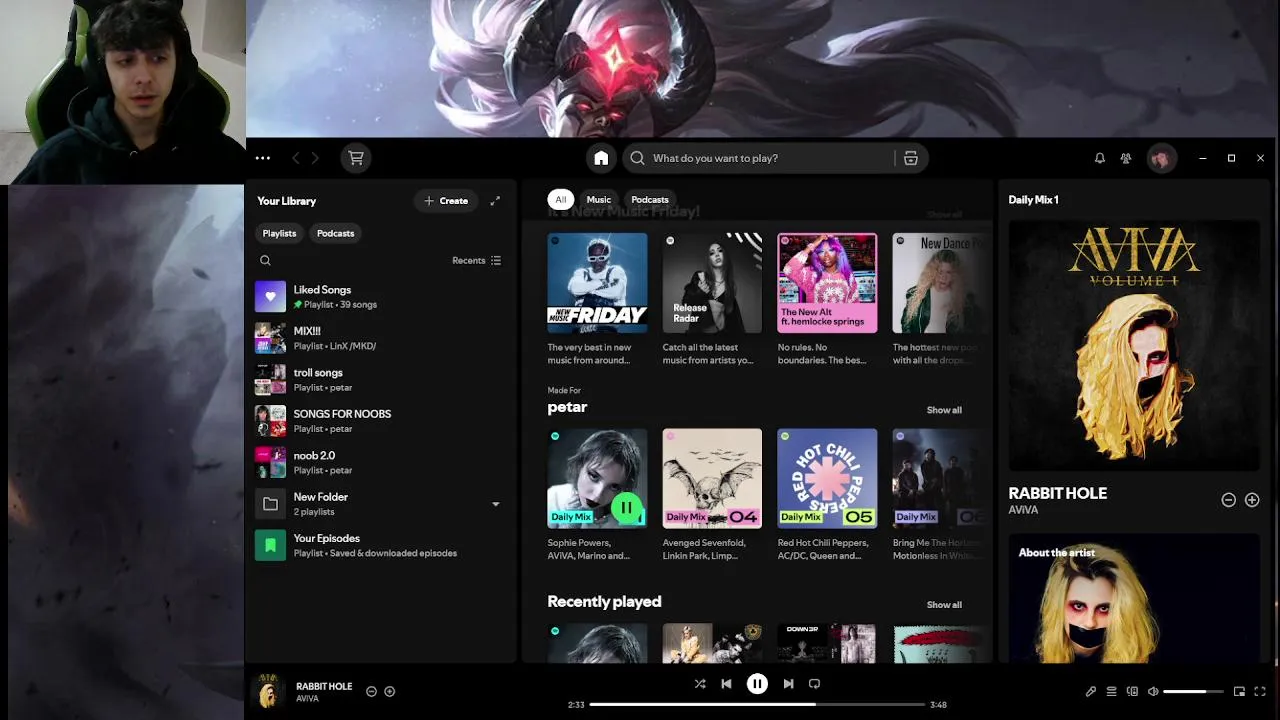Viewport: 1280px width, 720px height.
Task: Open Daily Mix 04 card
Action: [712, 495]
